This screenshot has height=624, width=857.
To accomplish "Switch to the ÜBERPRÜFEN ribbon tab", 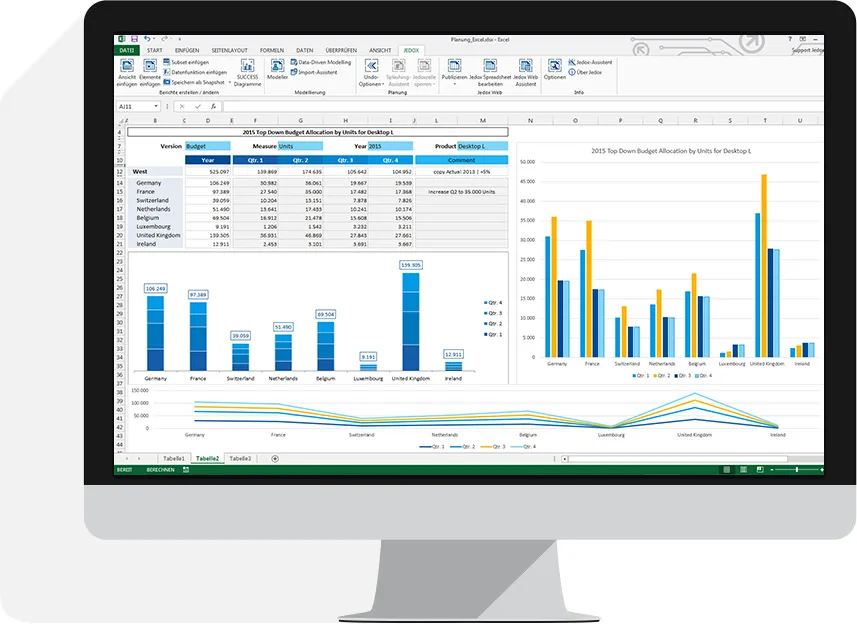I will [x=341, y=50].
